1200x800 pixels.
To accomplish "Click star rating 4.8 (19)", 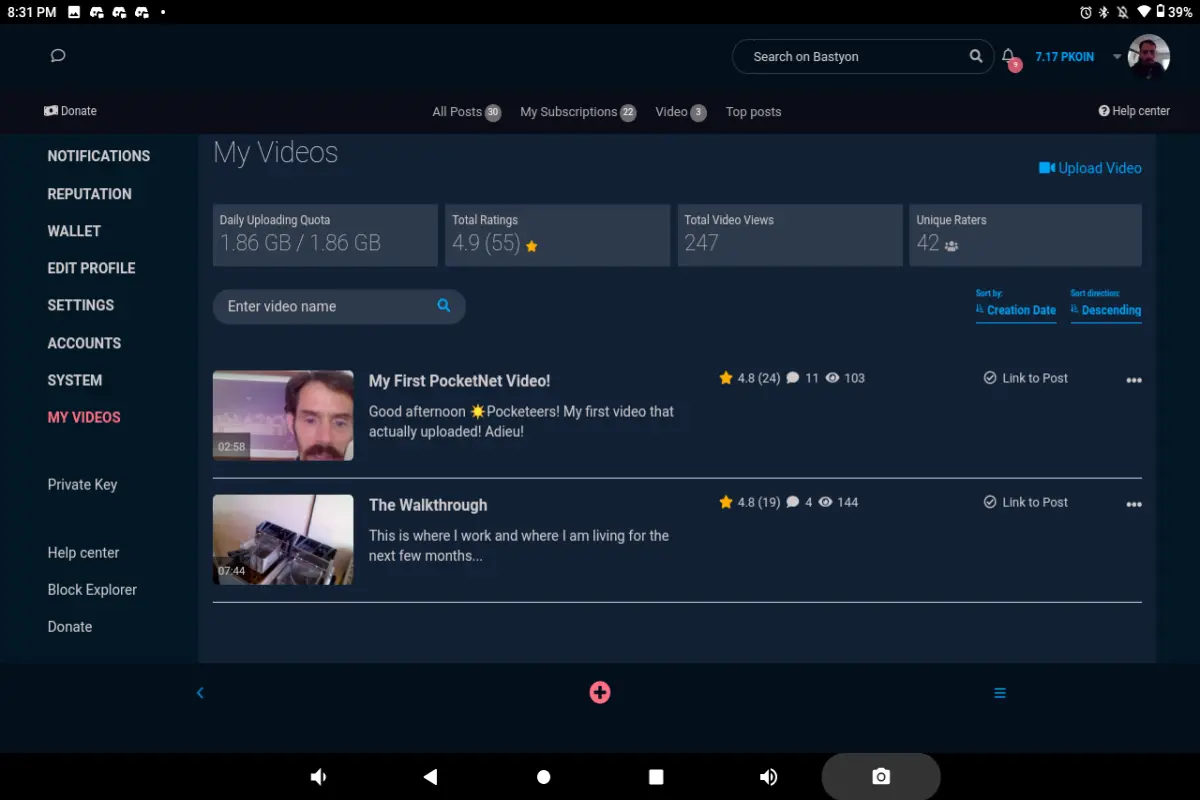I will pos(749,502).
